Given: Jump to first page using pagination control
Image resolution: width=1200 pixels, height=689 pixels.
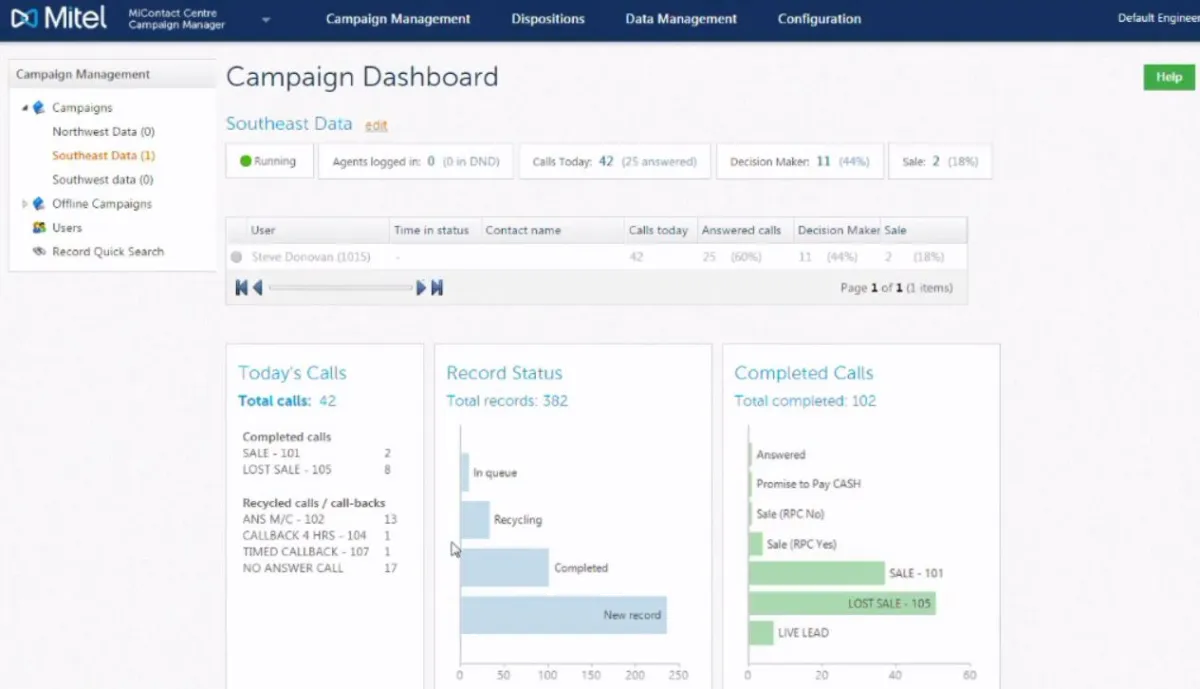Looking at the screenshot, I should [240, 287].
